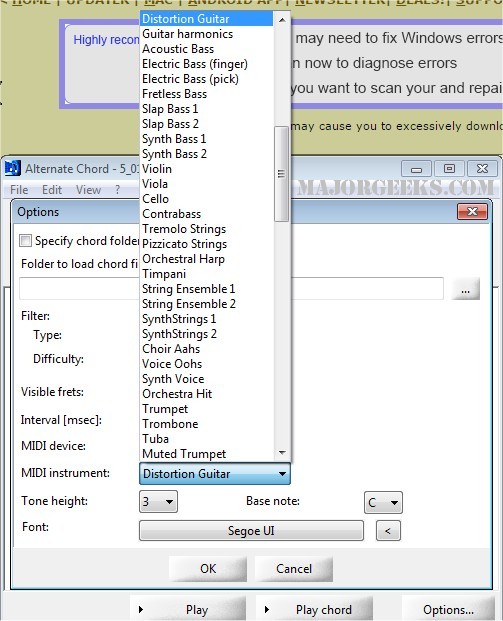Click scroll-down arrow of instrument list
This screenshot has width=503, height=621.
point(282,453)
